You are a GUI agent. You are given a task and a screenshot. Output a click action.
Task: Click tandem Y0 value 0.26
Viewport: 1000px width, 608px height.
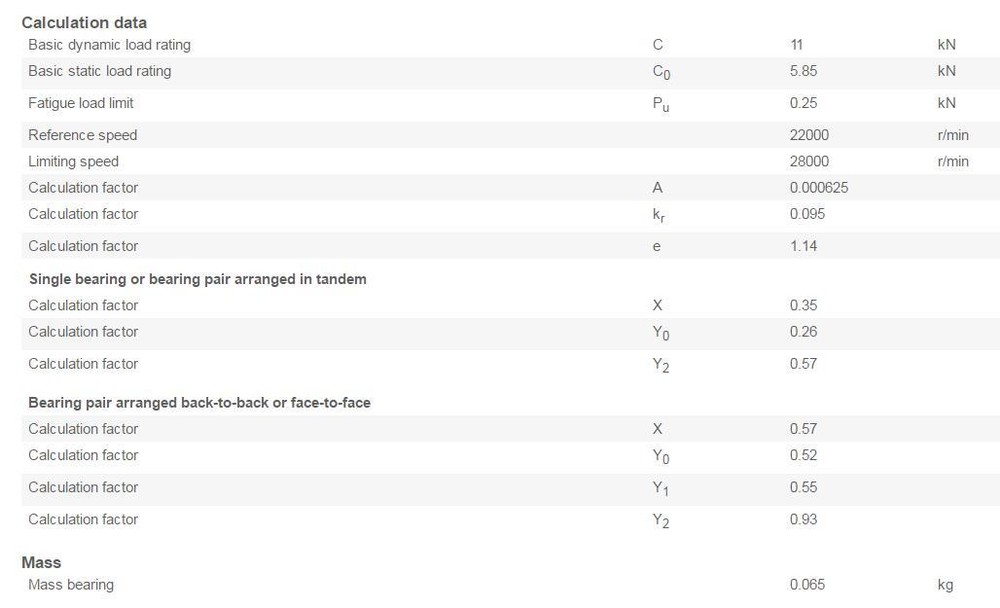point(803,331)
